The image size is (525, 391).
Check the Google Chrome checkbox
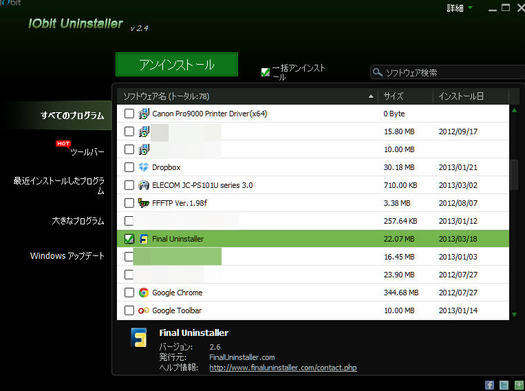(x=129, y=293)
